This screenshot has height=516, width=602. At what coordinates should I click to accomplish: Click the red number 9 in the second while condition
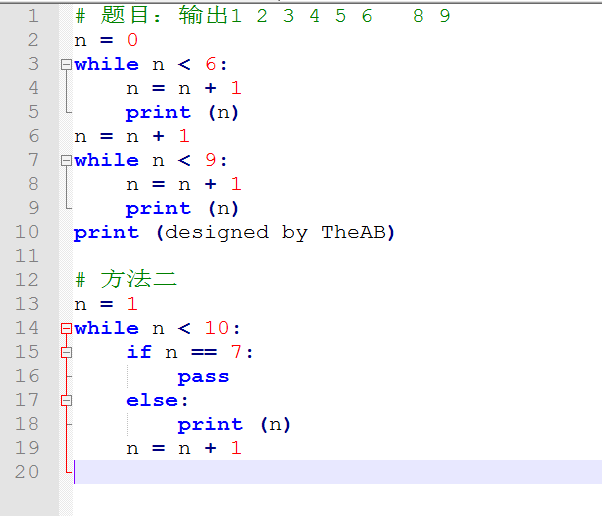[211, 160]
